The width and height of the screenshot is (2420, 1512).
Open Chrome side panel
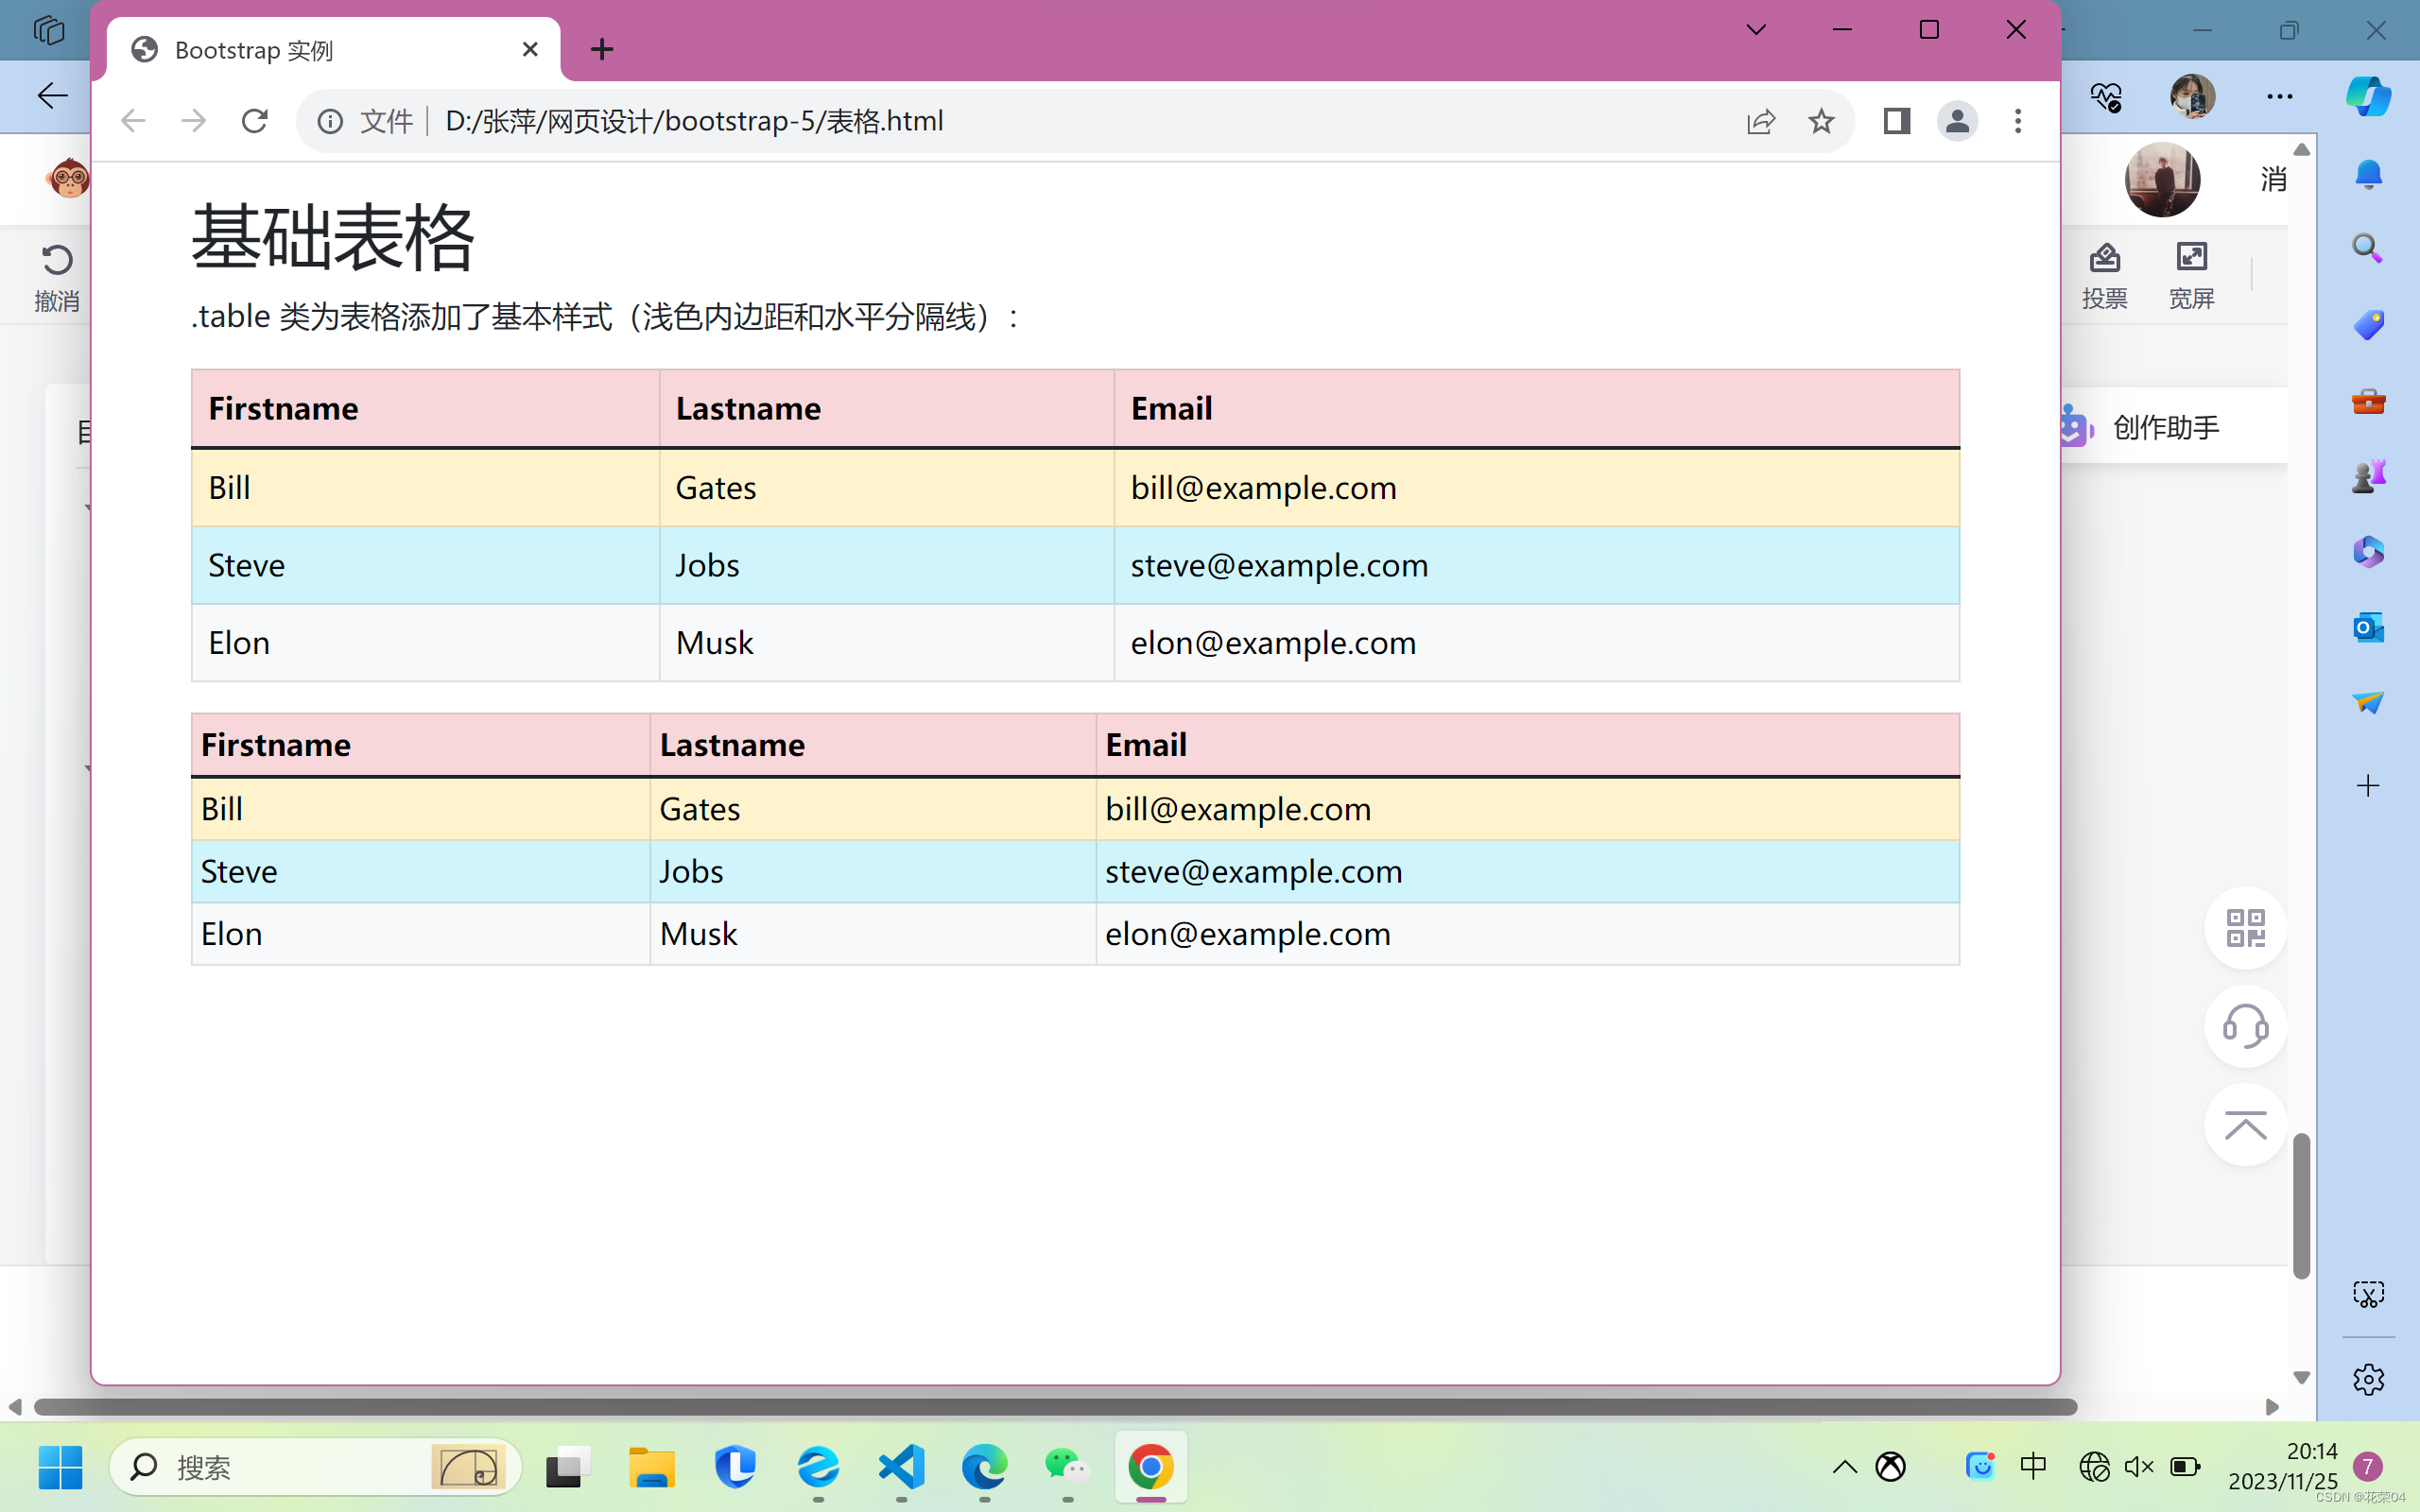tap(1896, 121)
